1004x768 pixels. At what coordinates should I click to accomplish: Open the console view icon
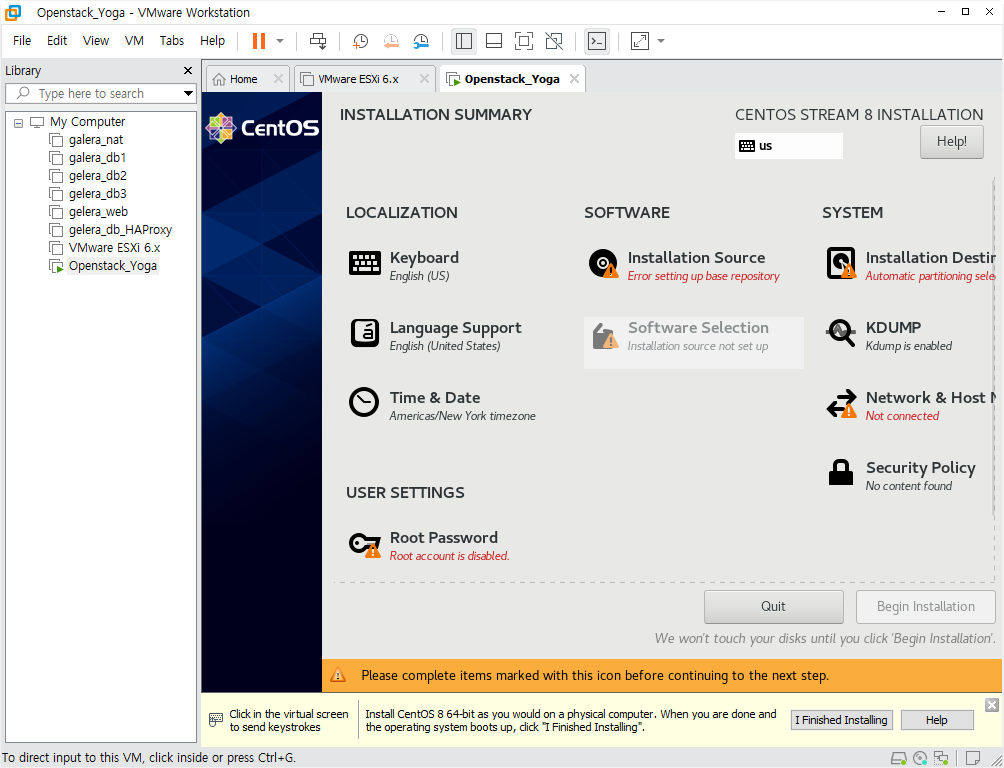(597, 41)
